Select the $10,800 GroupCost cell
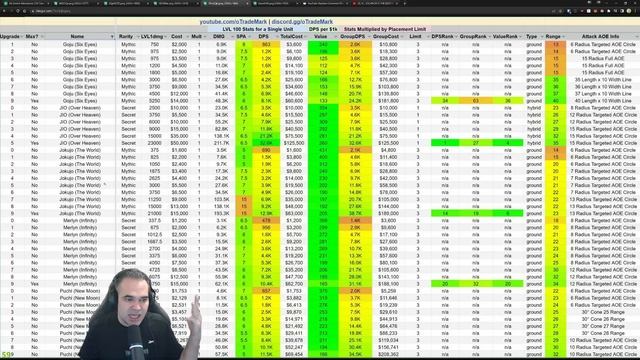Image resolution: width=640 pixels, height=360 pixels. pos(388,44)
